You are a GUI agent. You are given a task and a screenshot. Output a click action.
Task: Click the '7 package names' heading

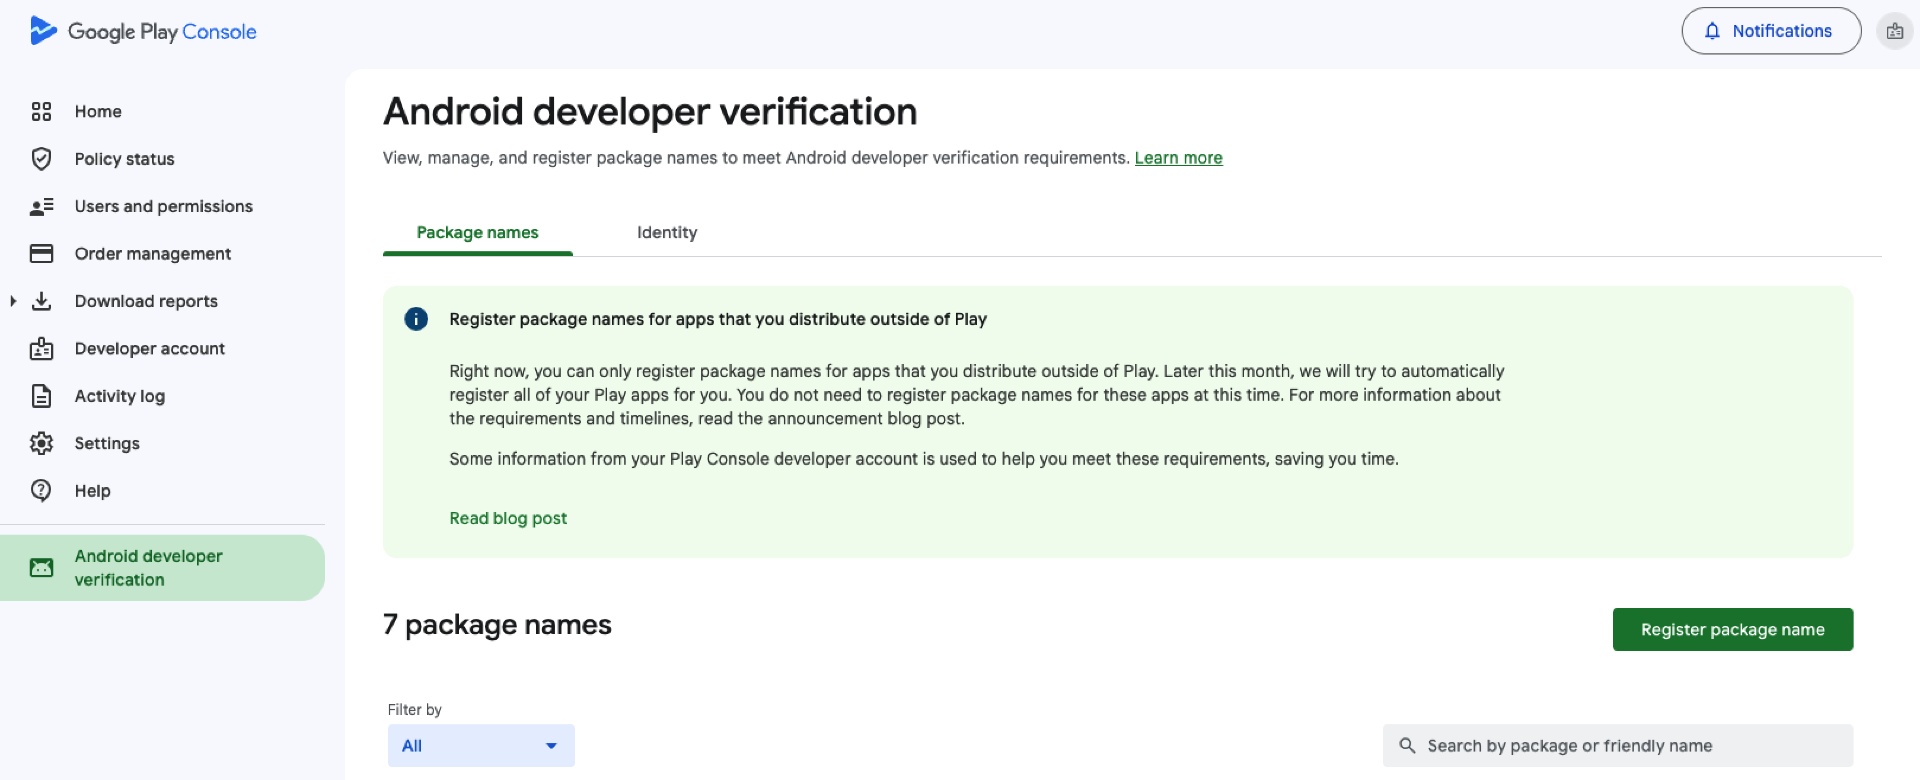tap(497, 625)
